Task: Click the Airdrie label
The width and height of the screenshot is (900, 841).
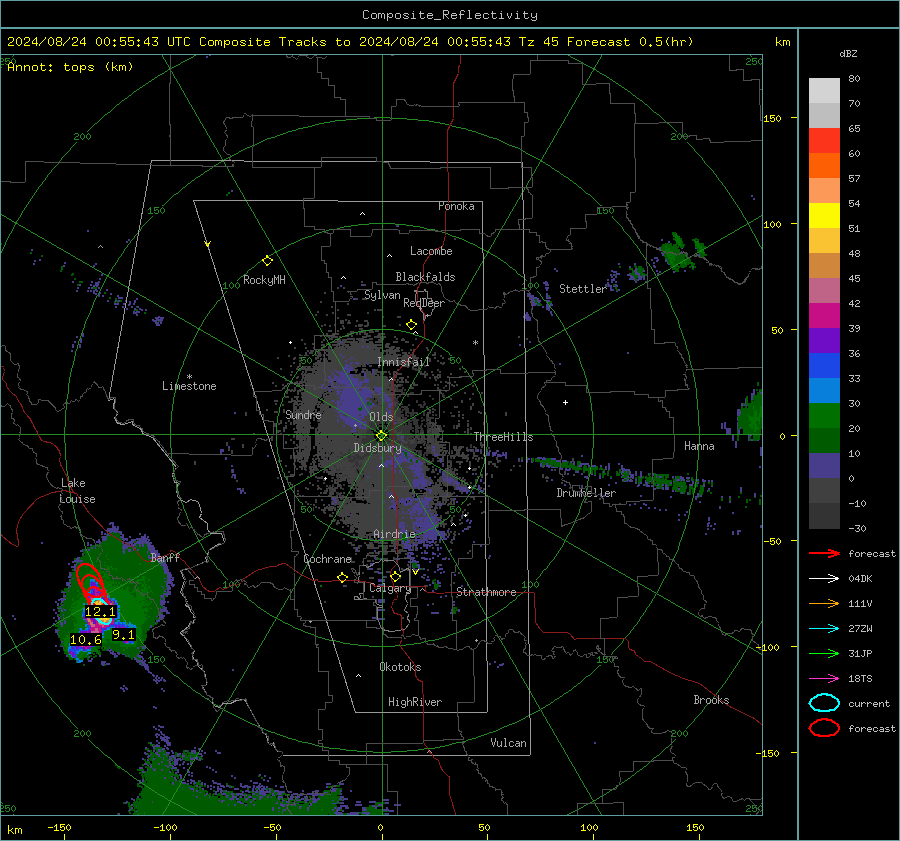Action: 394,534
